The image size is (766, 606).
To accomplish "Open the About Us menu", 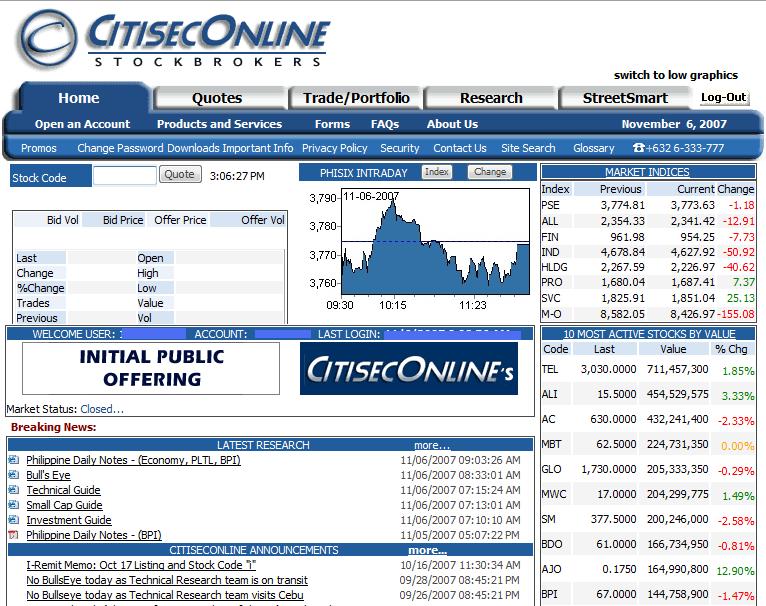I will pos(452,124).
